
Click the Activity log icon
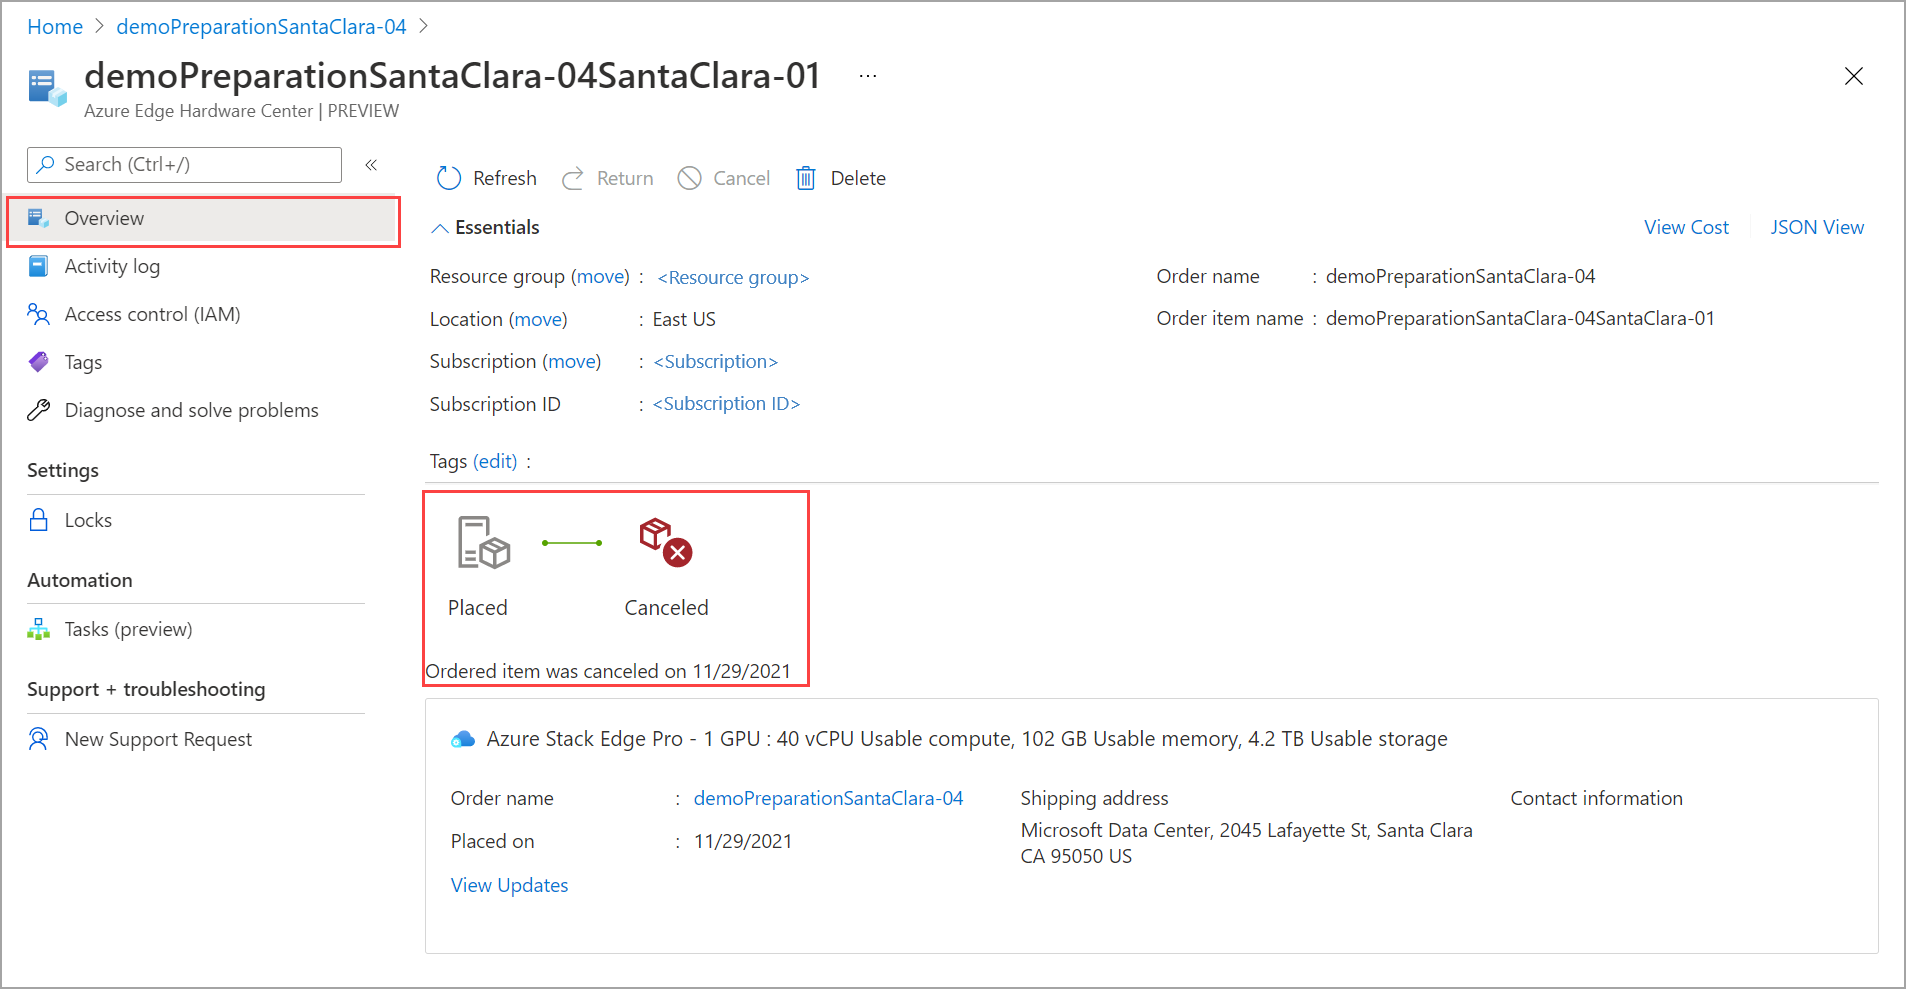(38, 266)
